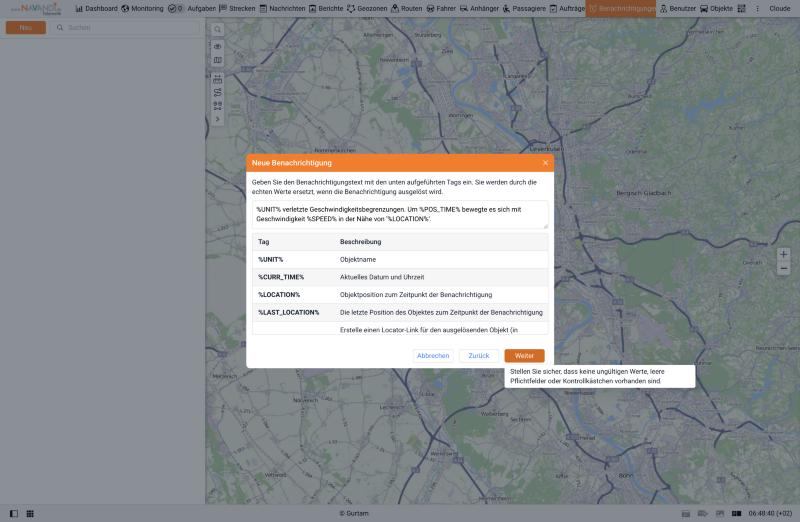Click the 'Erstelle einen Locator-Link' description
This screenshot has height=522, width=800.
point(429,330)
